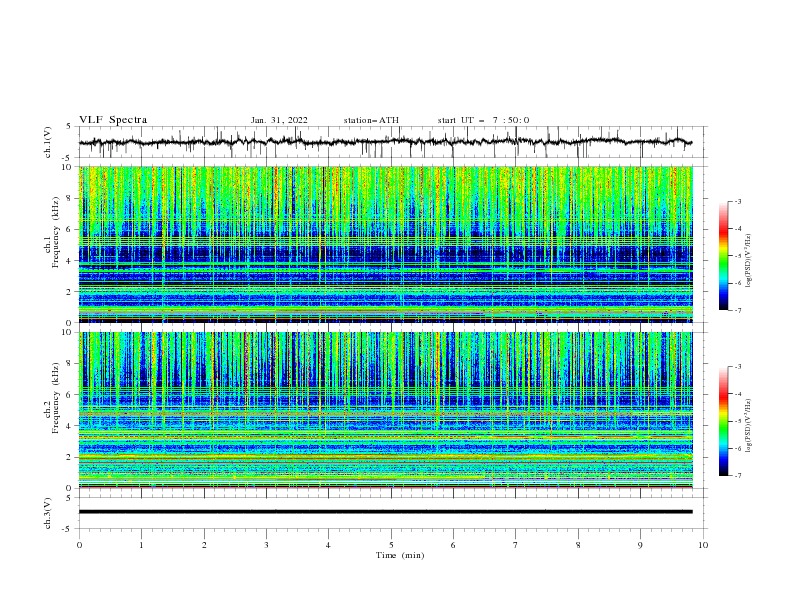This screenshot has width=792, height=612.
Task: Click the "ch.3(V)" axis label
Action: [x=48, y=513]
